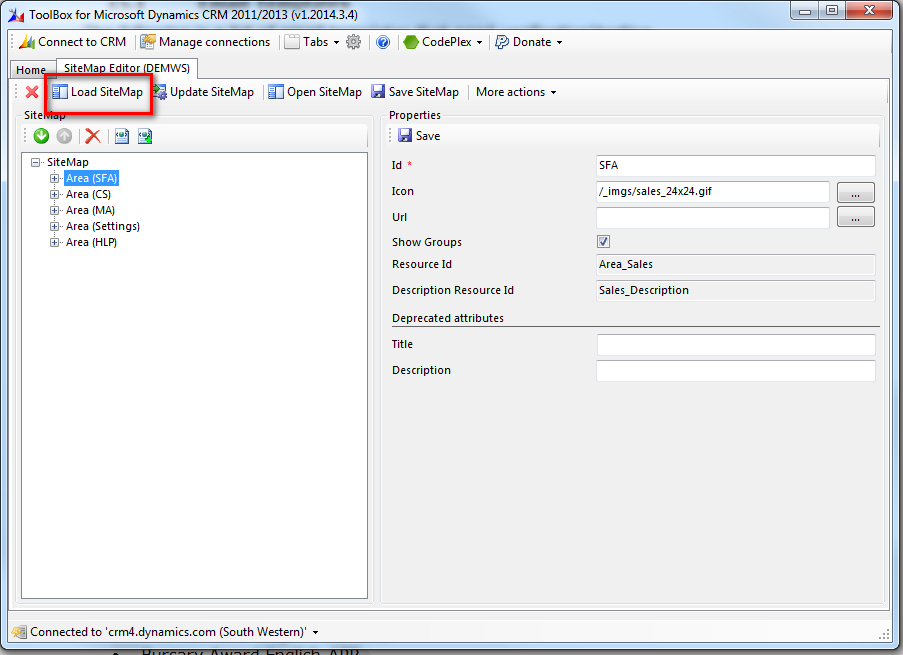
Task: Click the Description input field
Action: click(735, 371)
